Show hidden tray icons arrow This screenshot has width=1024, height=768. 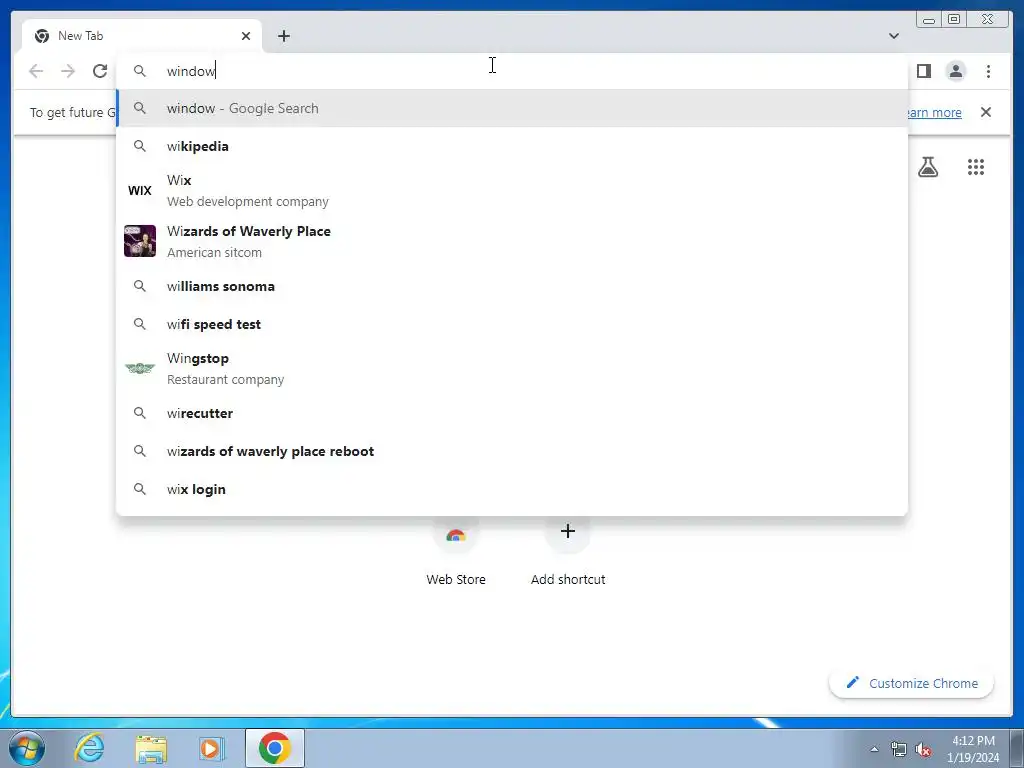coord(874,749)
